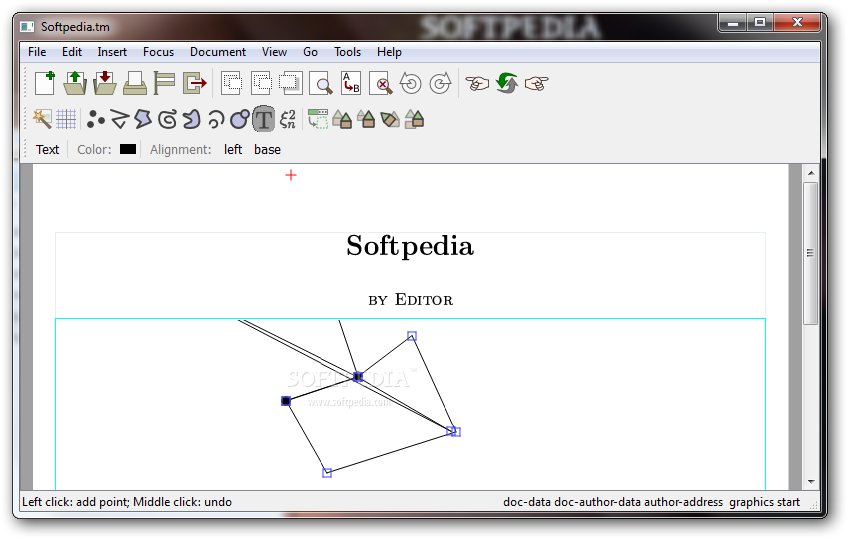
Task: Click the Softpedia document title
Action: [x=410, y=246]
